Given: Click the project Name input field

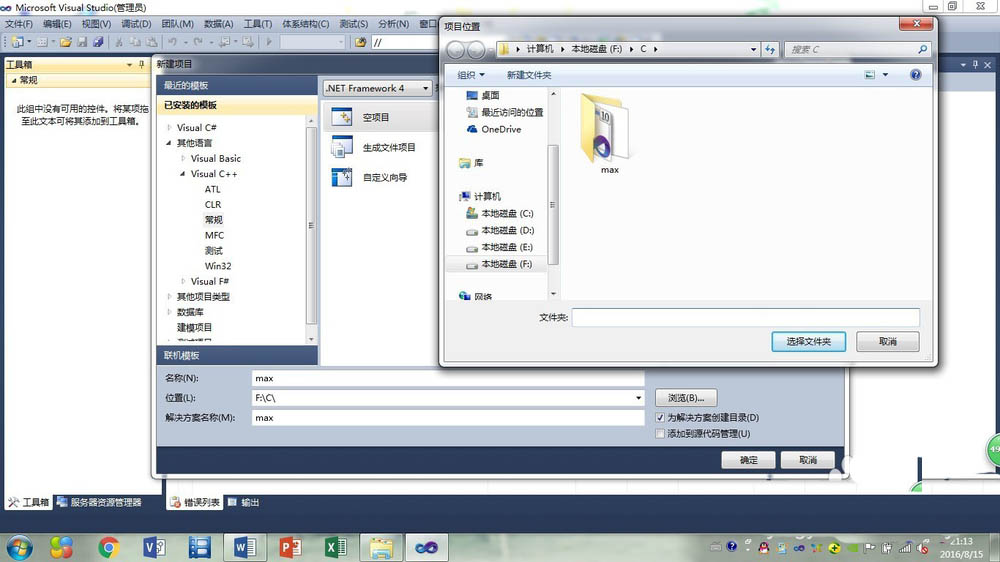Looking at the screenshot, I should [x=448, y=378].
